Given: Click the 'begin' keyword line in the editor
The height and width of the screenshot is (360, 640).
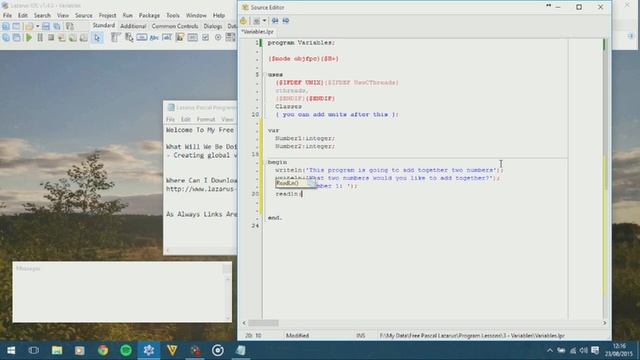Looking at the screenshot, I should coord(277,162).
